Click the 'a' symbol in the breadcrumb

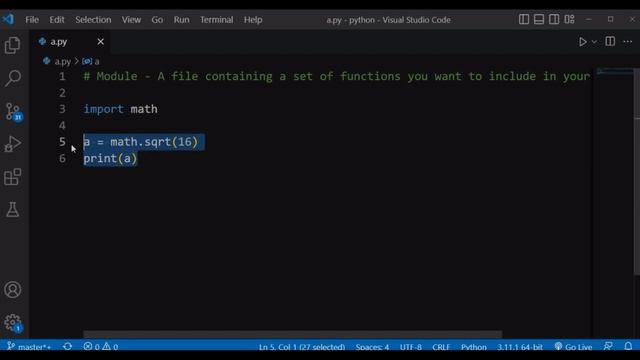coord(97,62)
